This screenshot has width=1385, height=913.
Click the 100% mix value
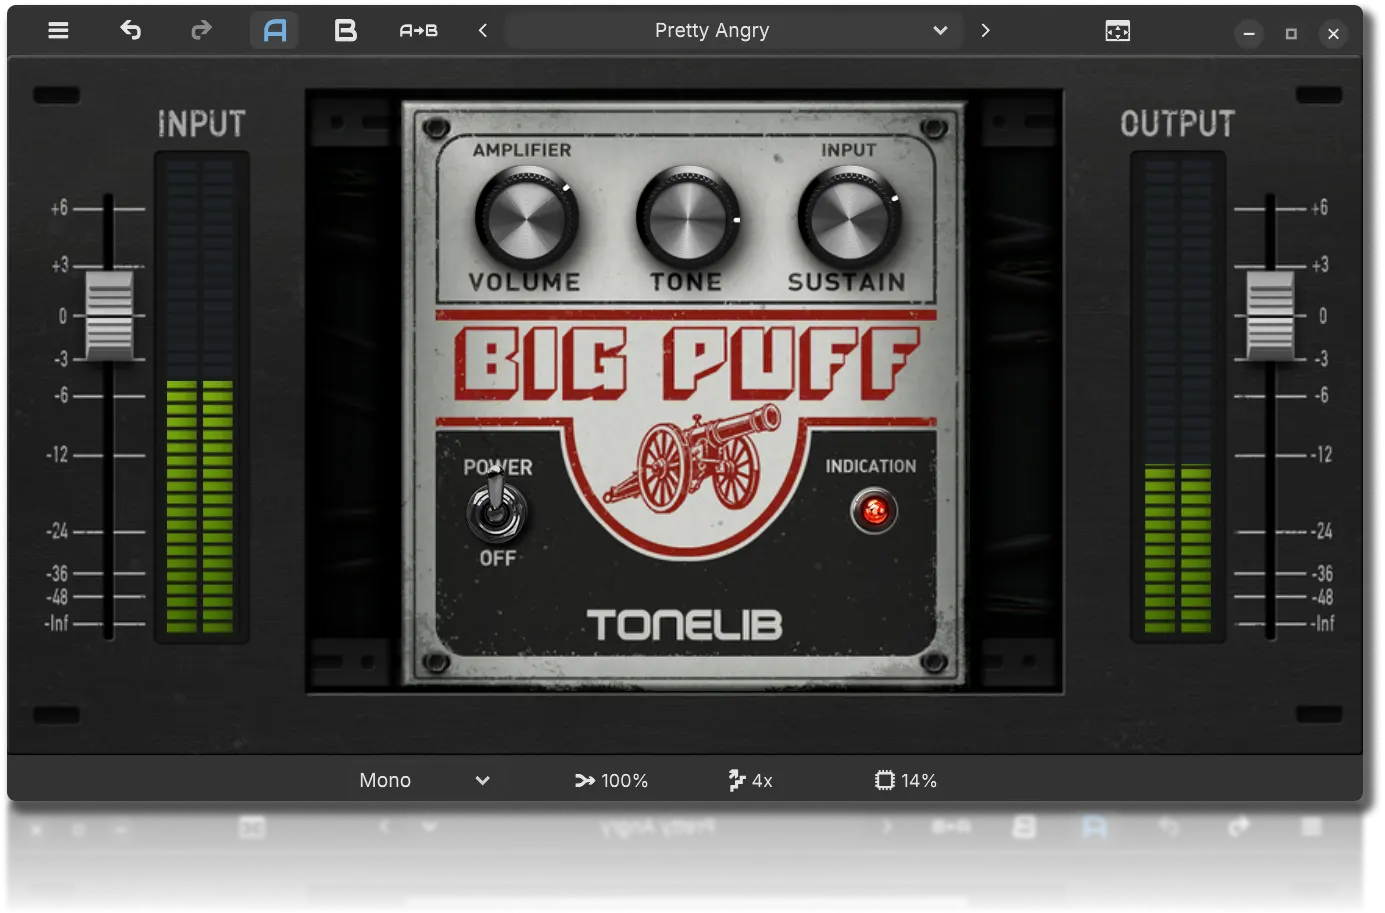(625, 780)
